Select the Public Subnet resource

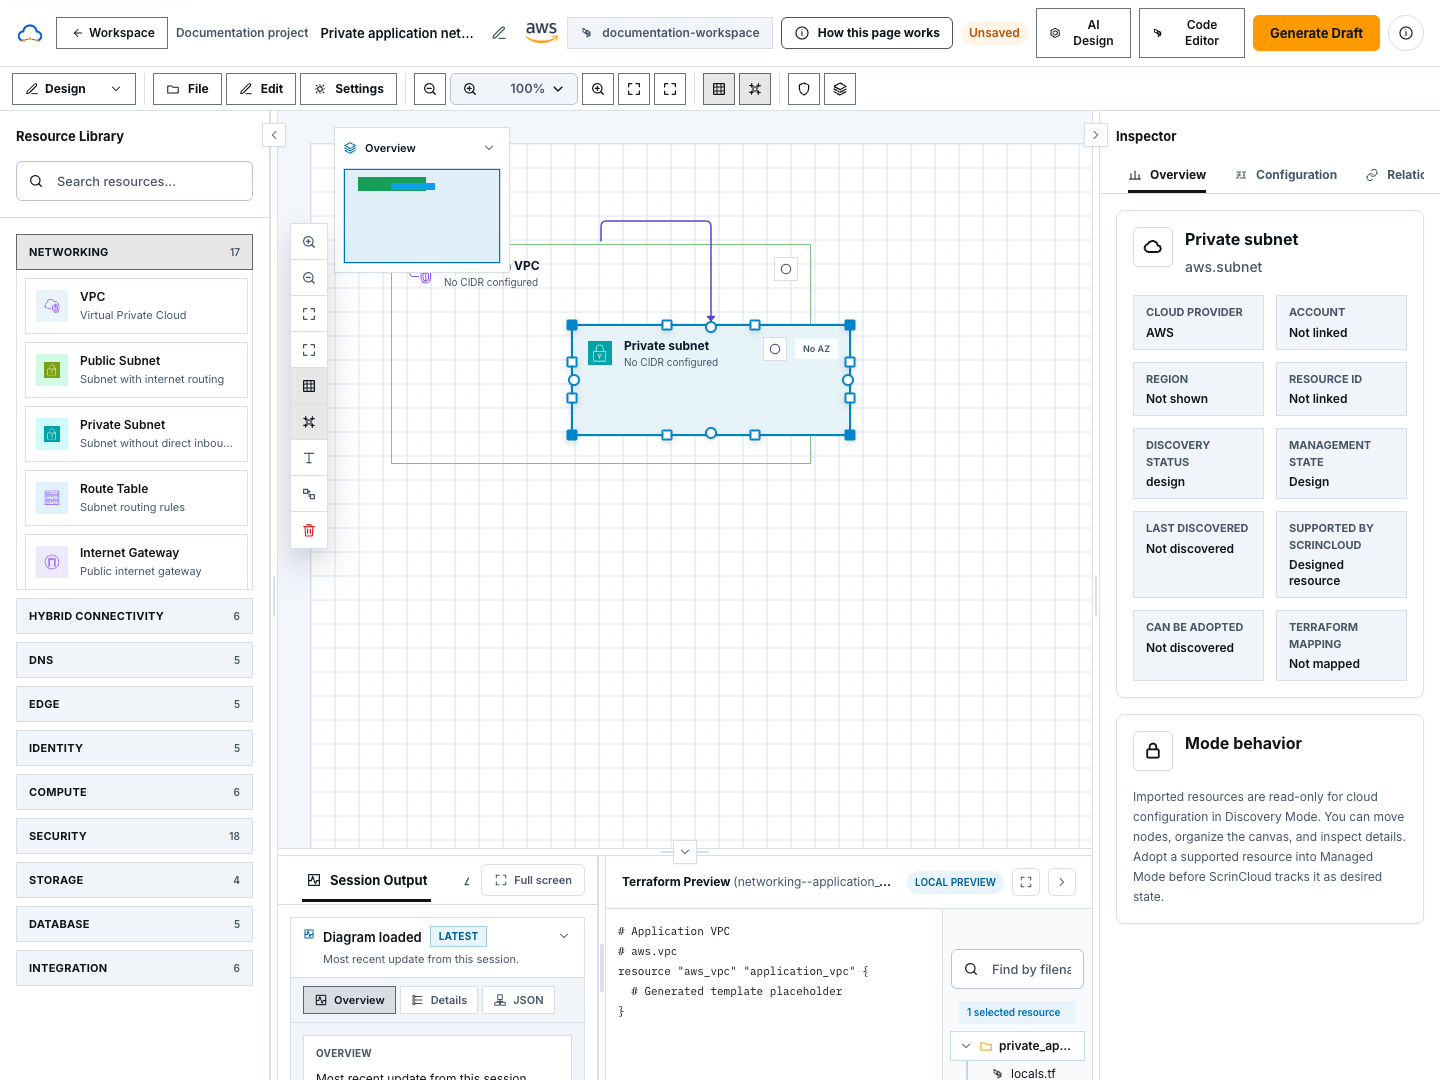(136, 370)
